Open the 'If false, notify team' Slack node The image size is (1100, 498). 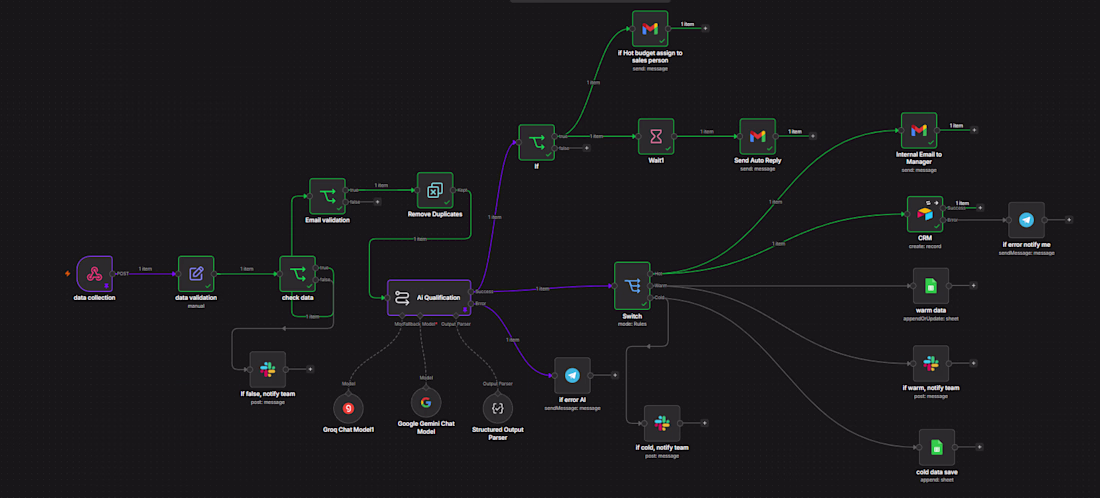point(267,369)
